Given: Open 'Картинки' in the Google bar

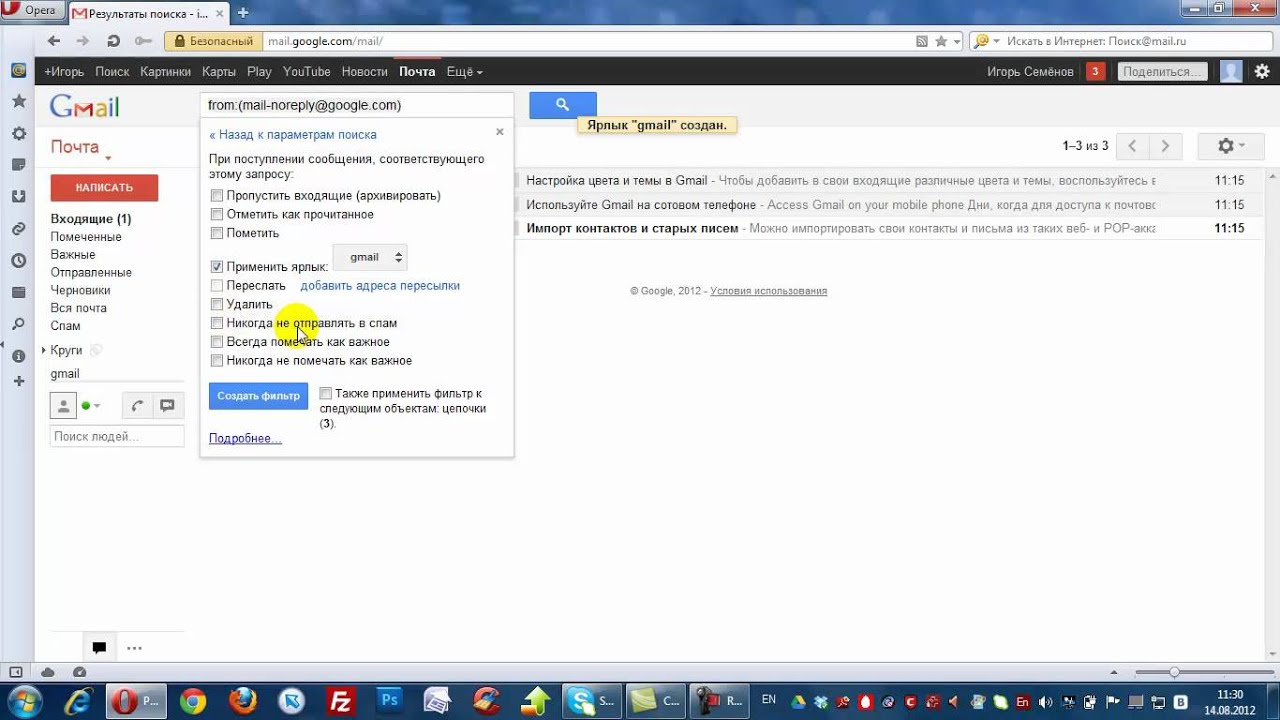Looking at the screenshot, I should pyautogui.click(x=165, y=72).
